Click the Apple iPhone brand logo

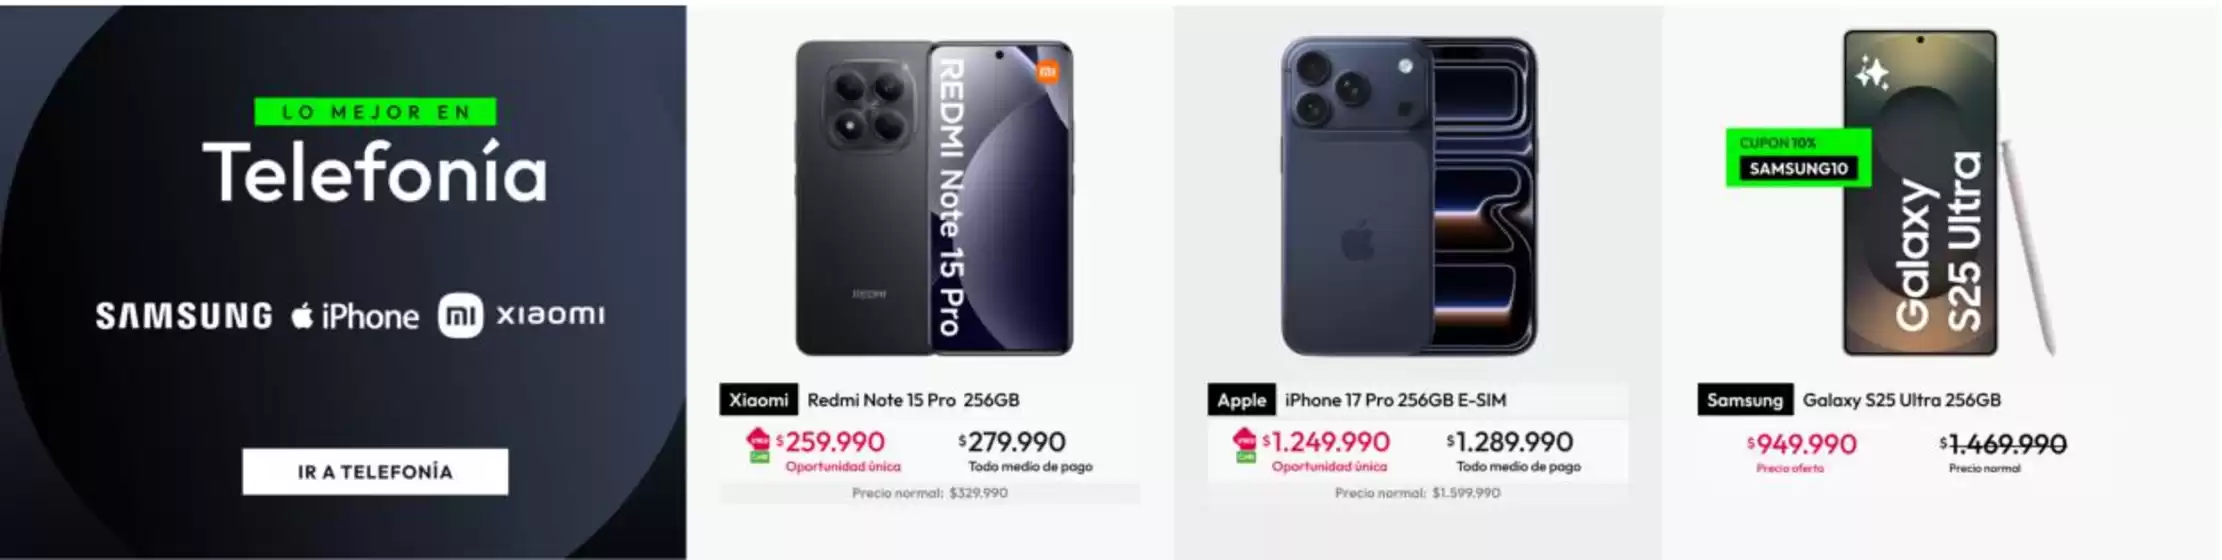pyautogui.click(x=356, y=317)
